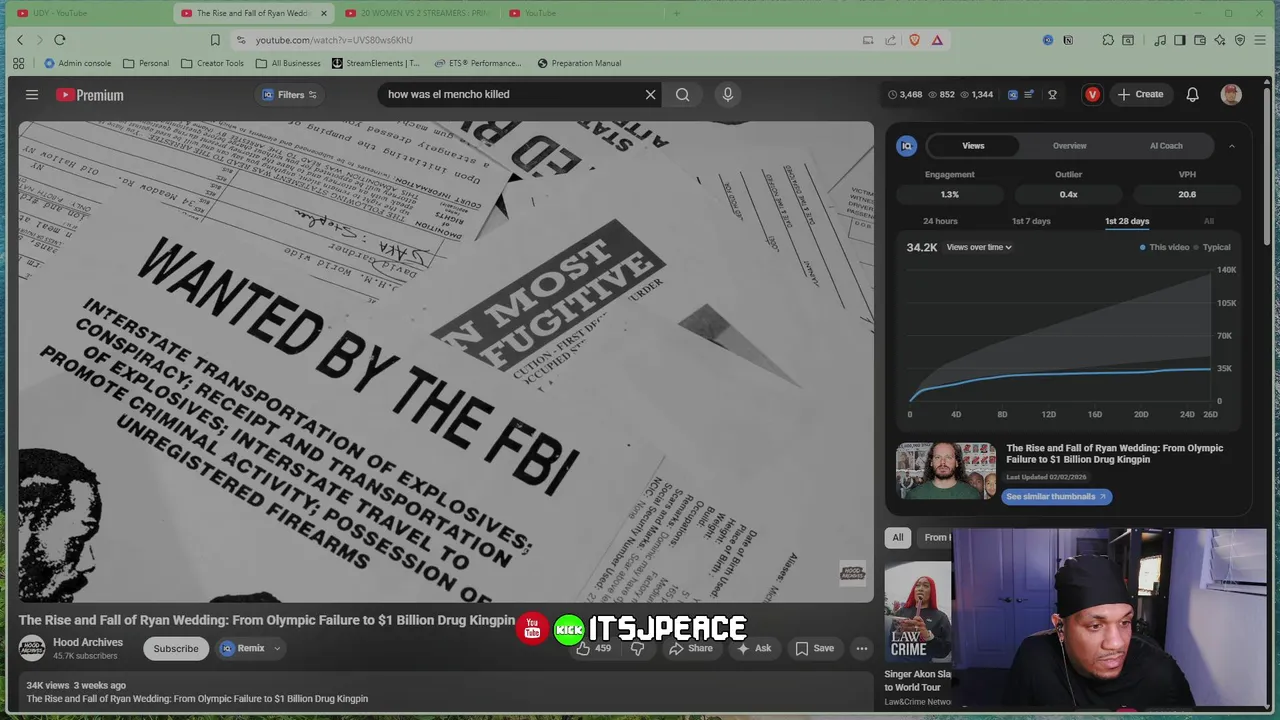Open Personal bookmark folder
Image resolution: width=1280 pixels, height=720 pixels.
(x=146, y=63)
